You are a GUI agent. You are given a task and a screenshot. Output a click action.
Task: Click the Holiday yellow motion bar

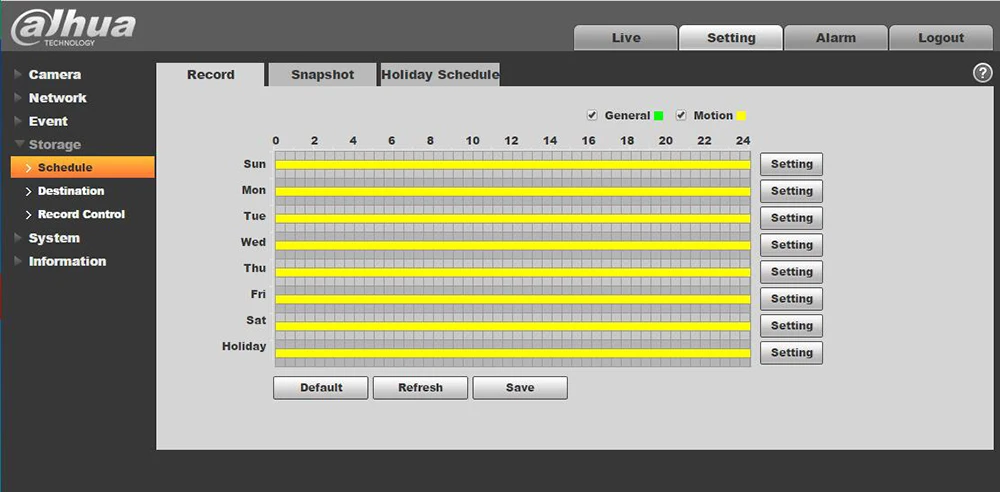pyautogui.click(x=513, y=353)
